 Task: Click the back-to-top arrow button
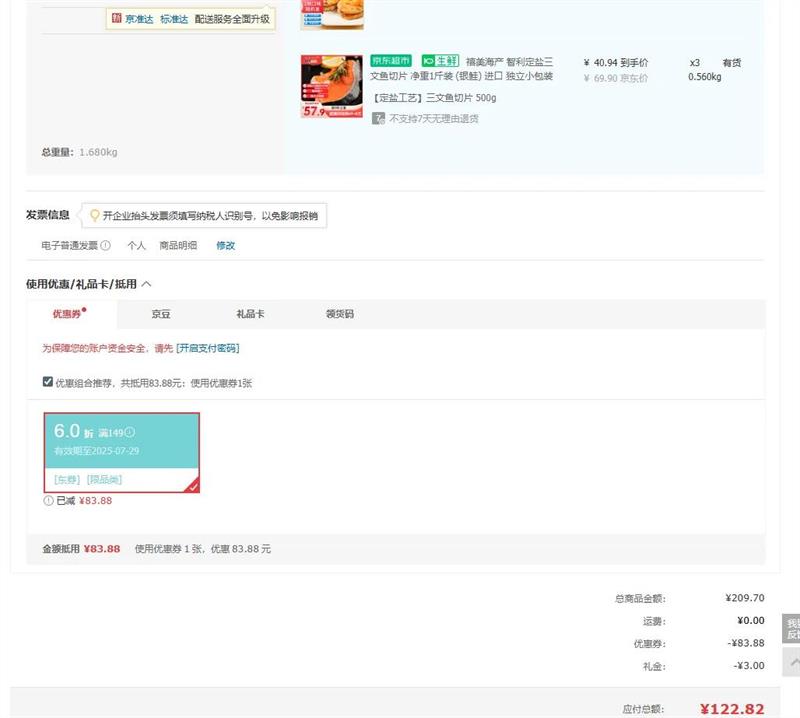click(x=792, y=661)
